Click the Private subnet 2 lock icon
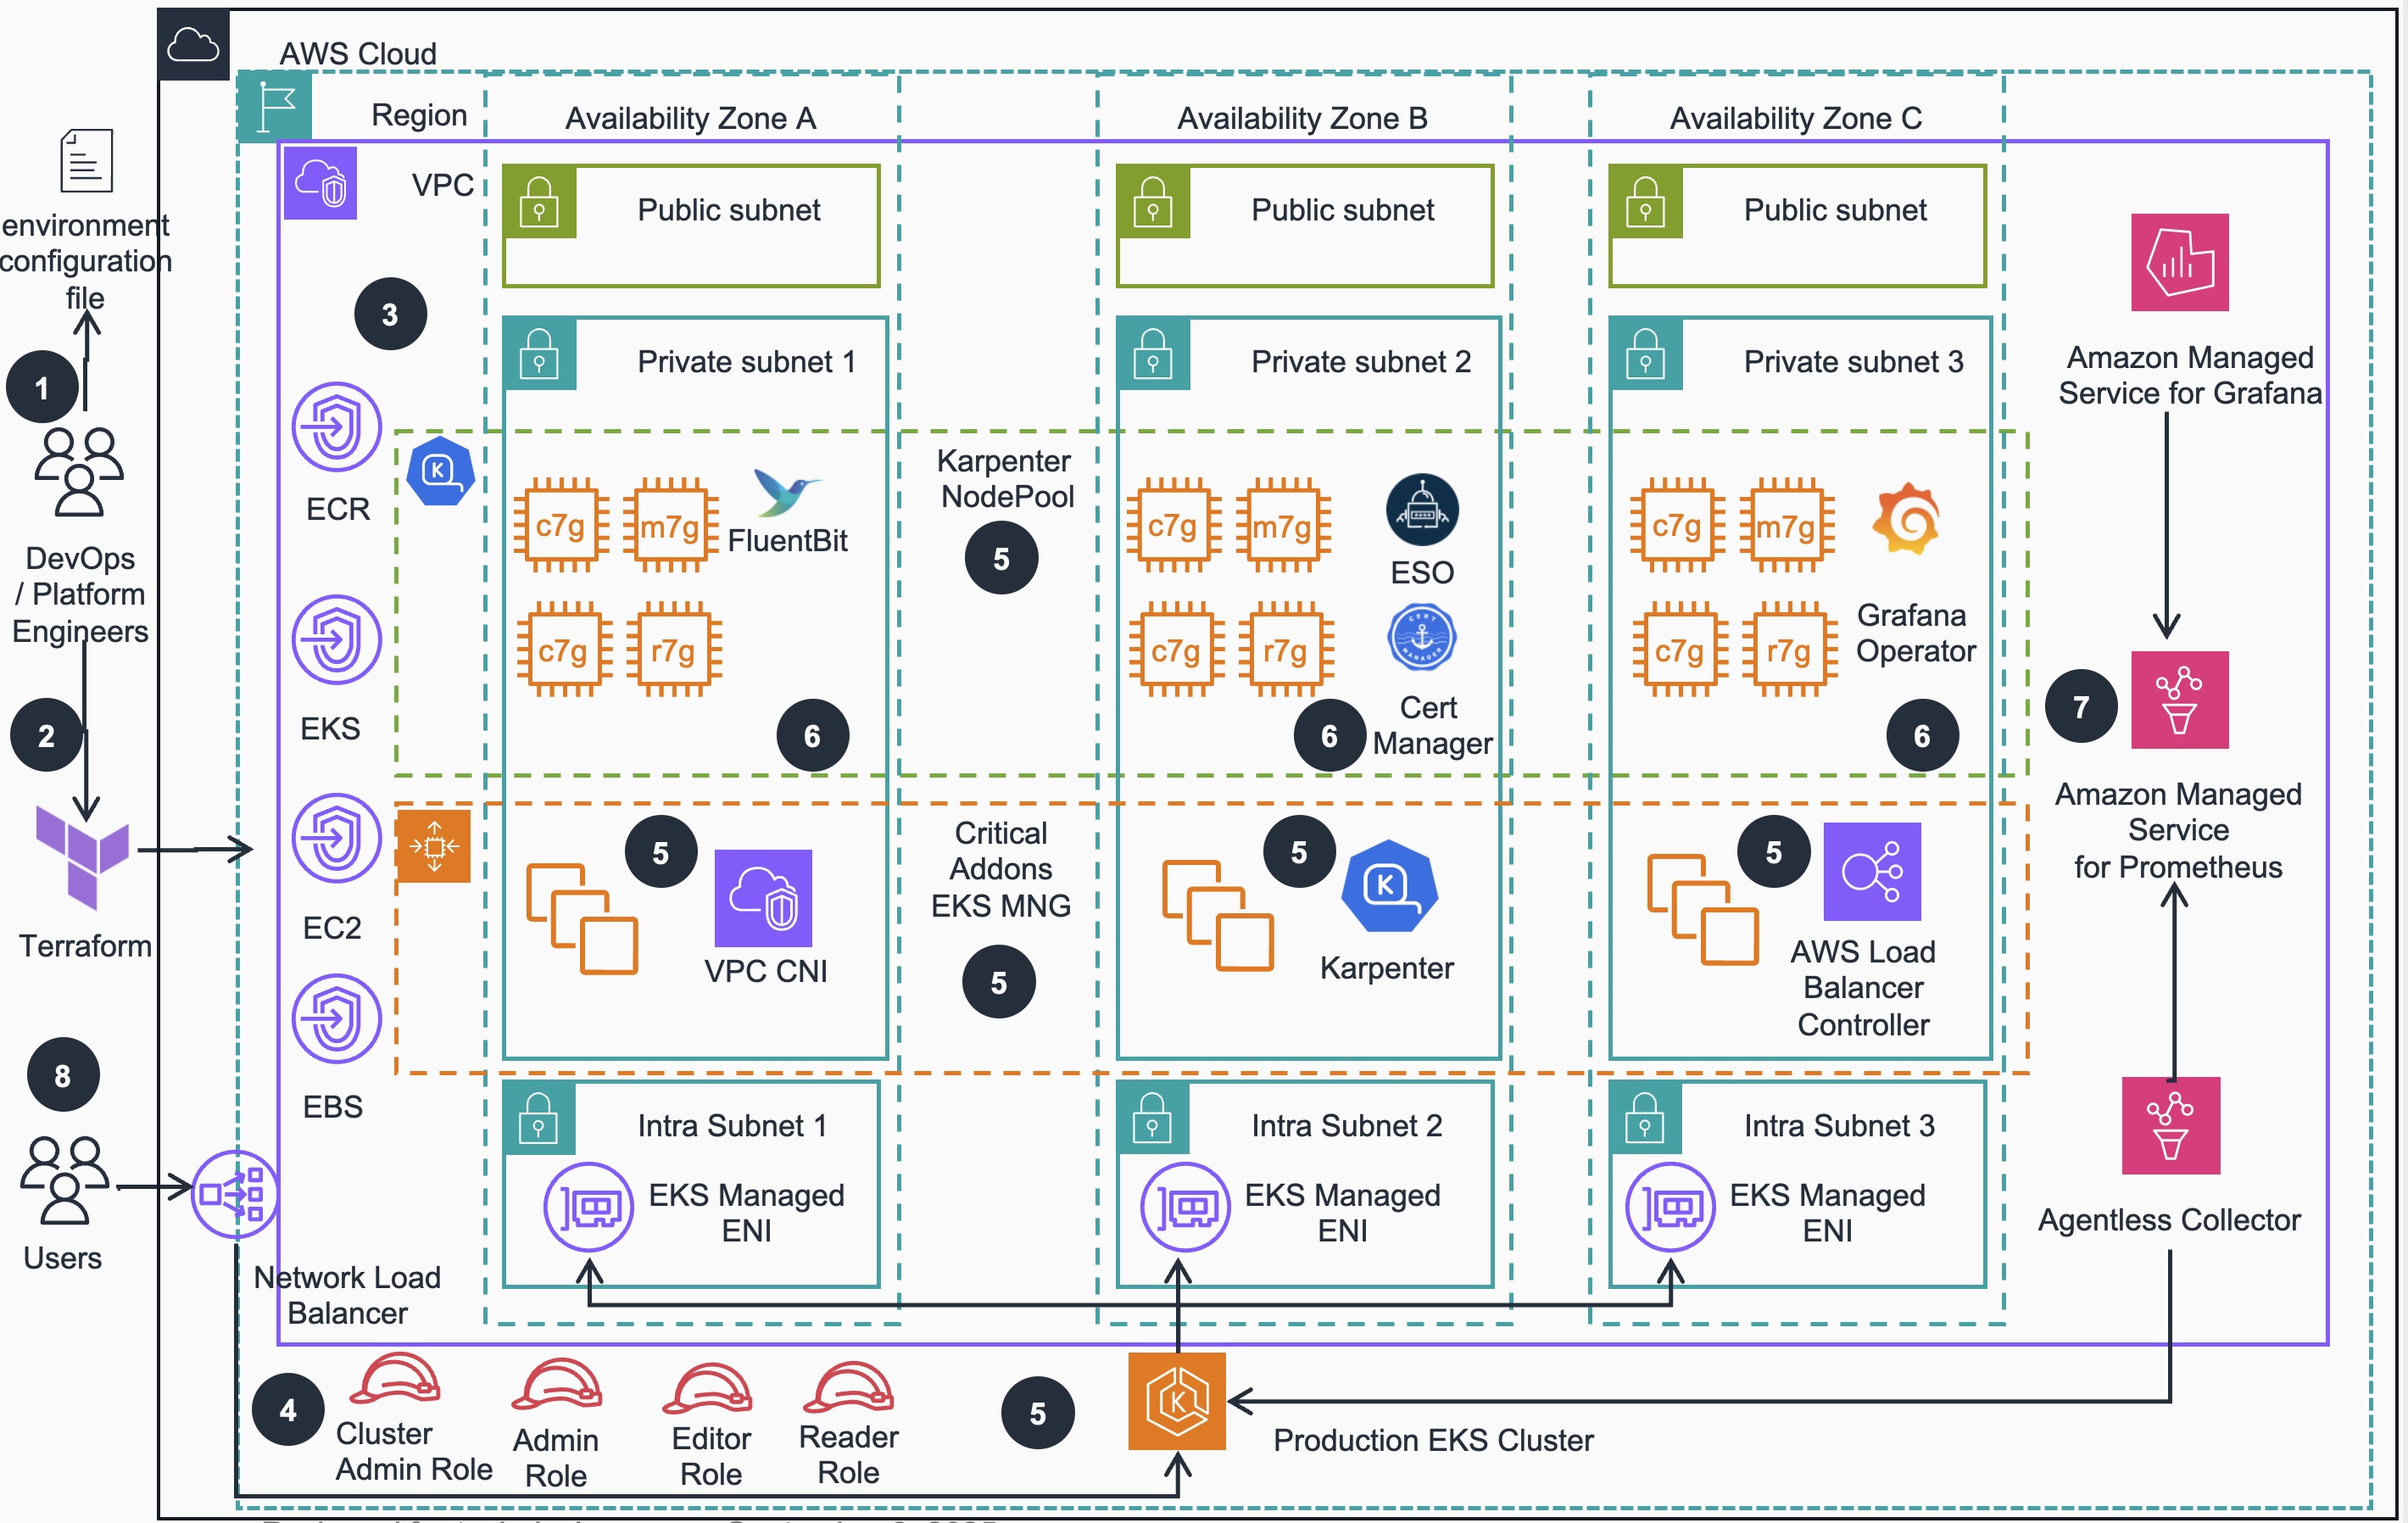2408x1523 pixels. (1152, 354)
